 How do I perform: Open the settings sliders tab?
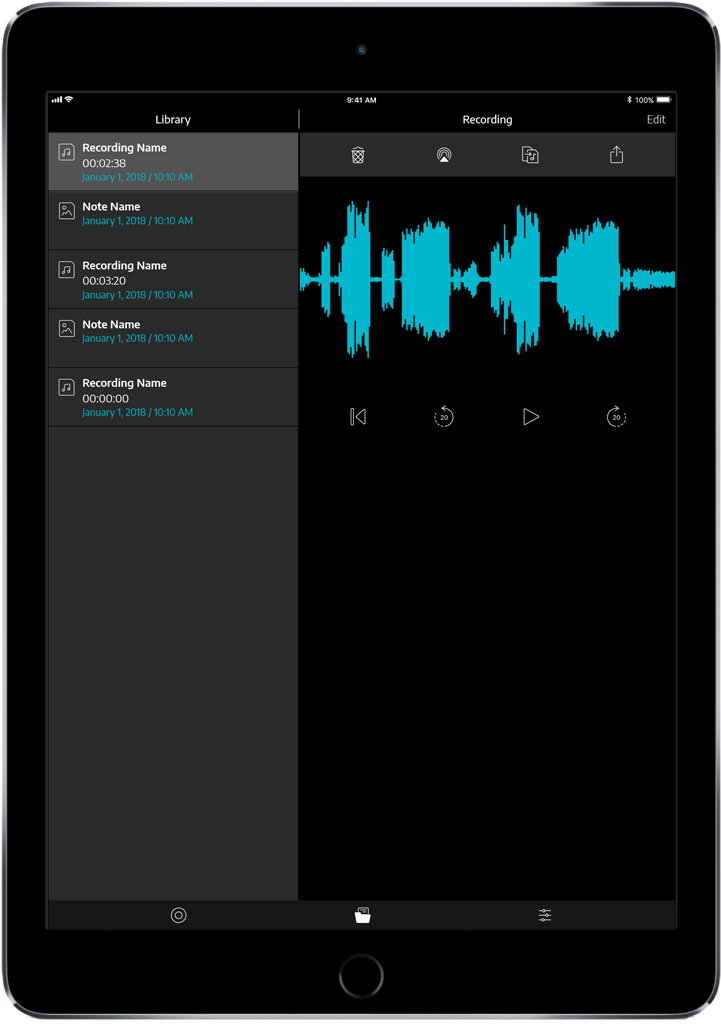[545, 915]
